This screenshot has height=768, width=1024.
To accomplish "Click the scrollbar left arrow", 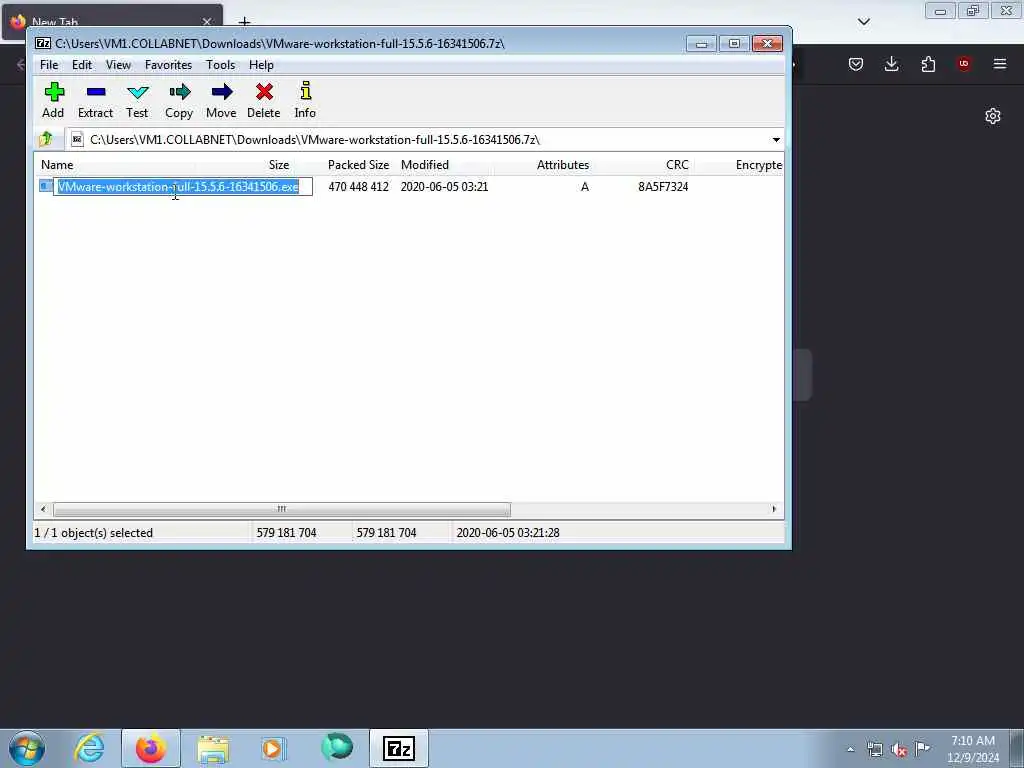I will (43, 509).
